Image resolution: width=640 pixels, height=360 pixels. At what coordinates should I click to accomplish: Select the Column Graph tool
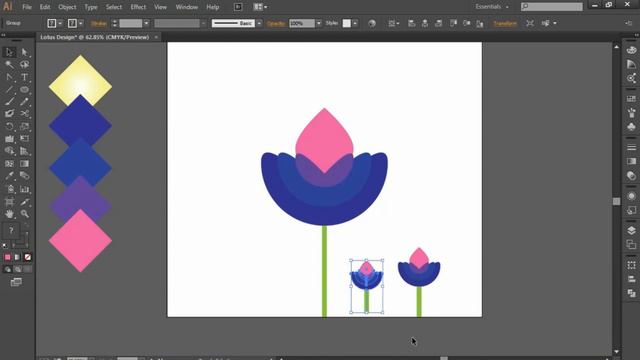pos(24,189)
